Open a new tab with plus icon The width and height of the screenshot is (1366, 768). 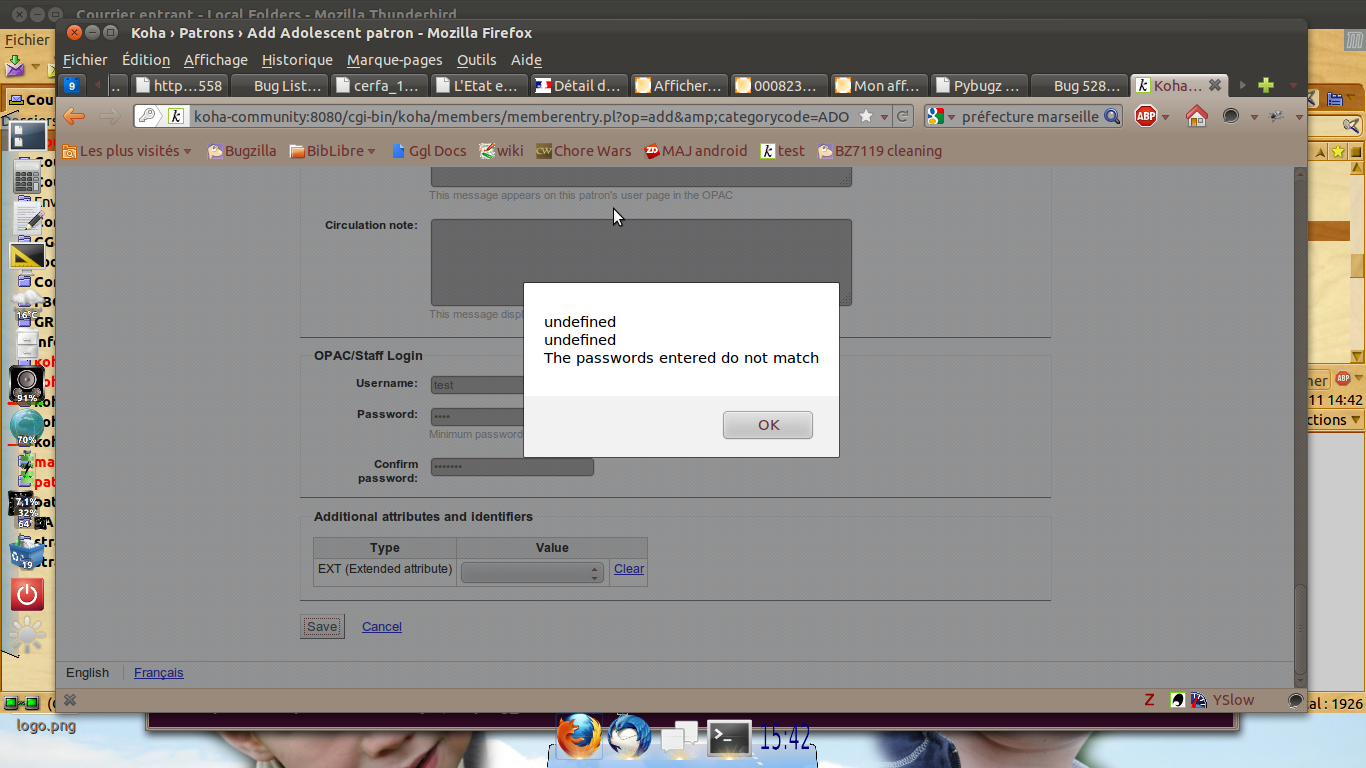point(1266,86)
